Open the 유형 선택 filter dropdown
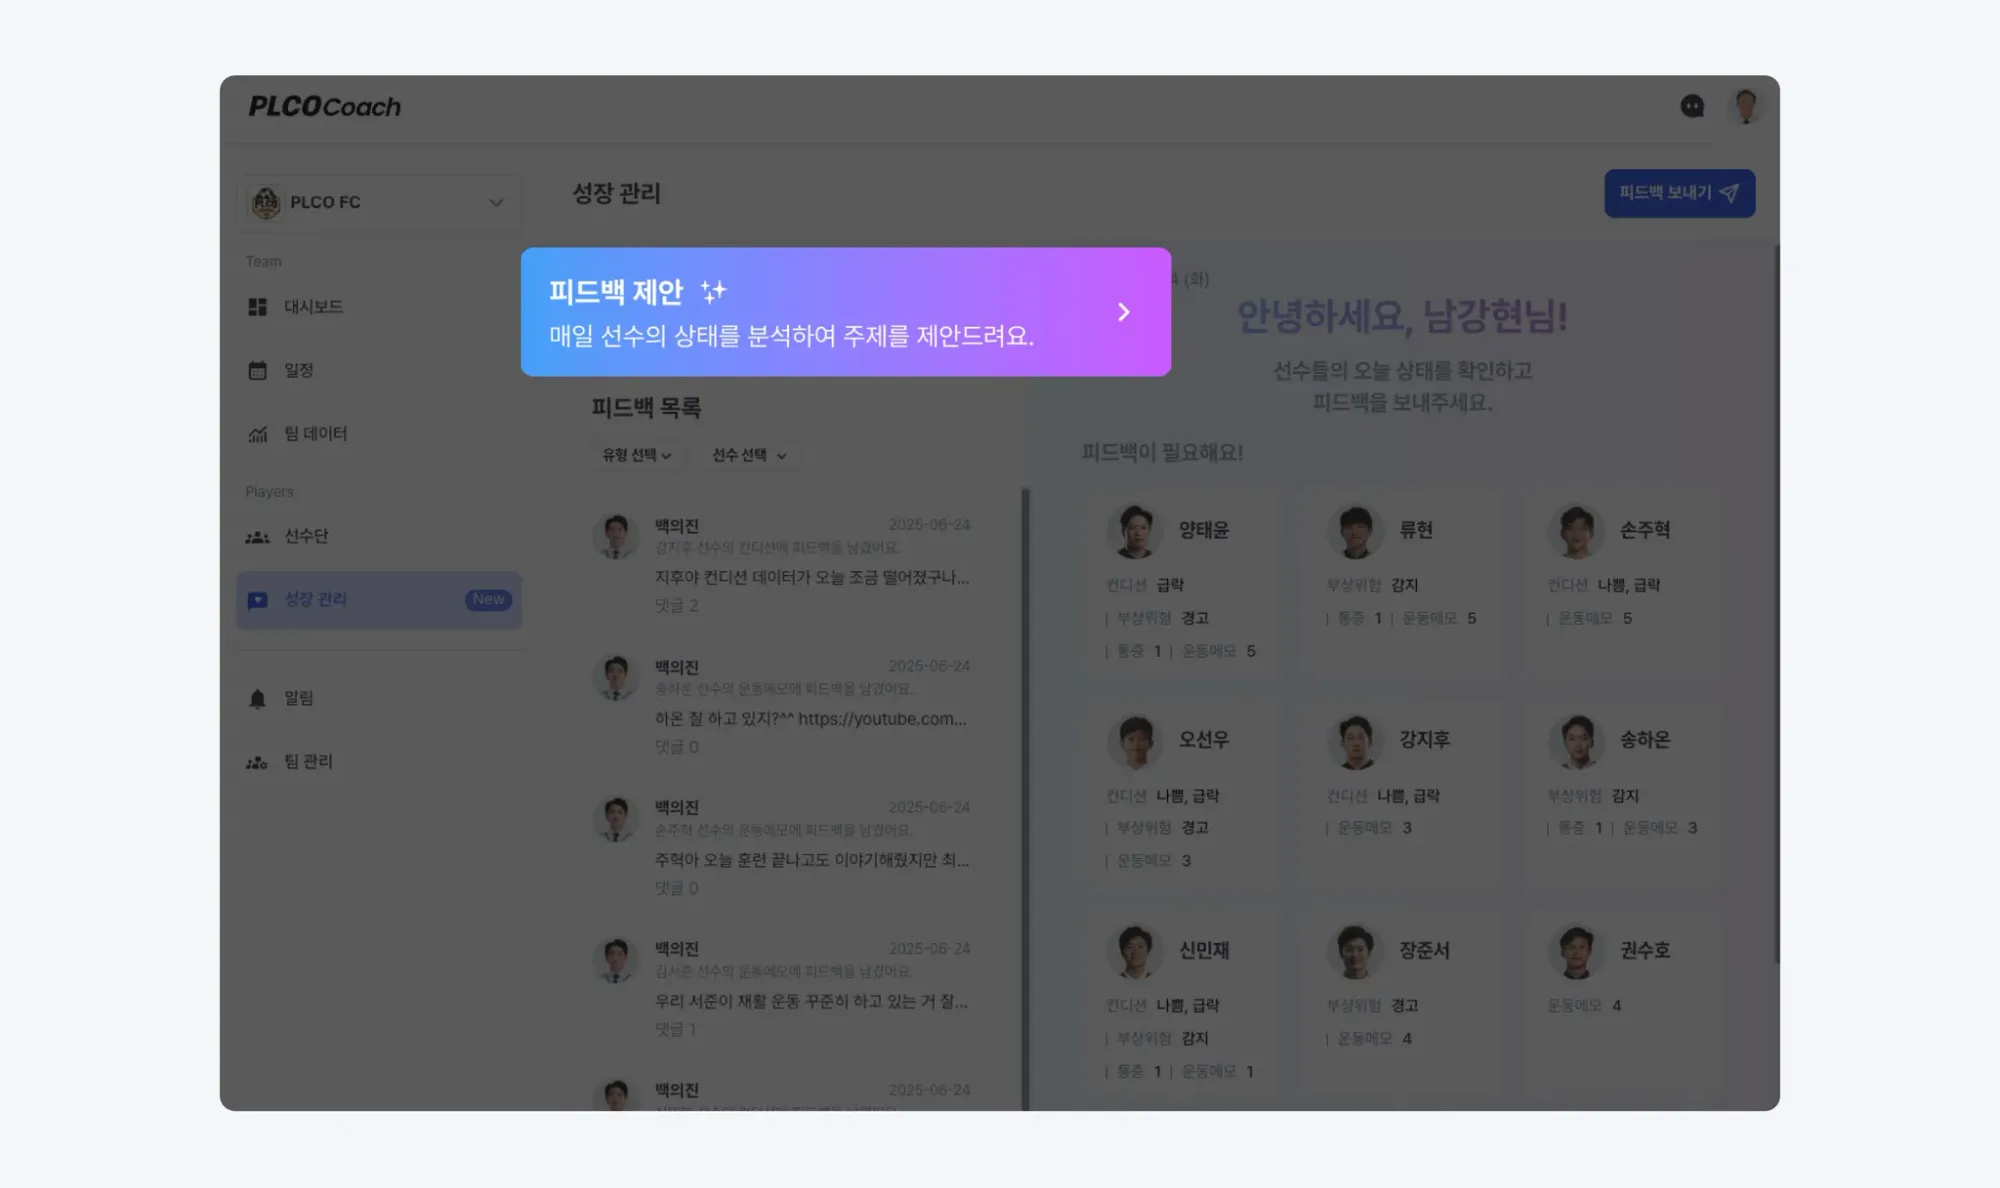Image resolution: width=2000 pixels, height=1188 pixels. 637,455
